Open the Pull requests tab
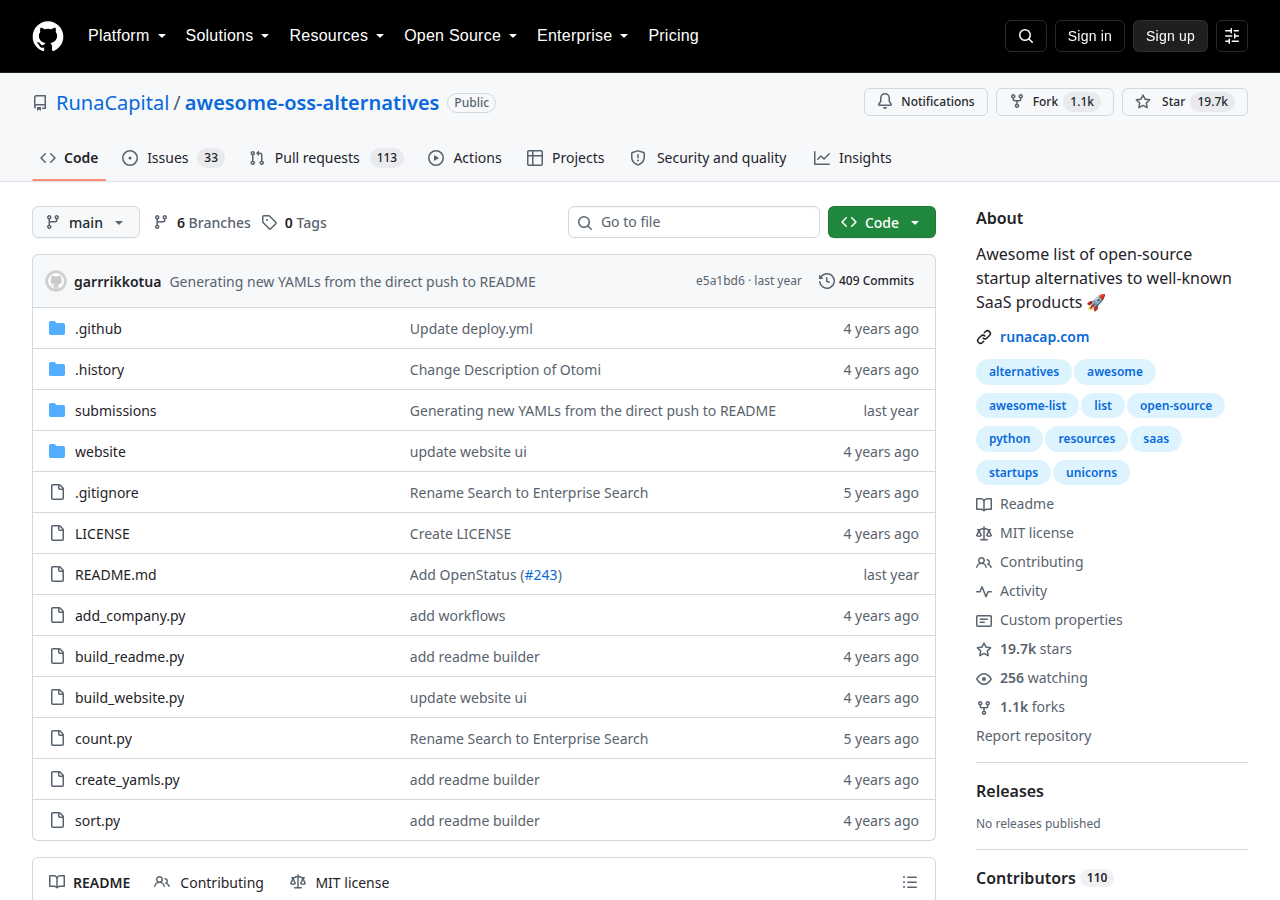 pyautogui.click(x=326, y=158)
